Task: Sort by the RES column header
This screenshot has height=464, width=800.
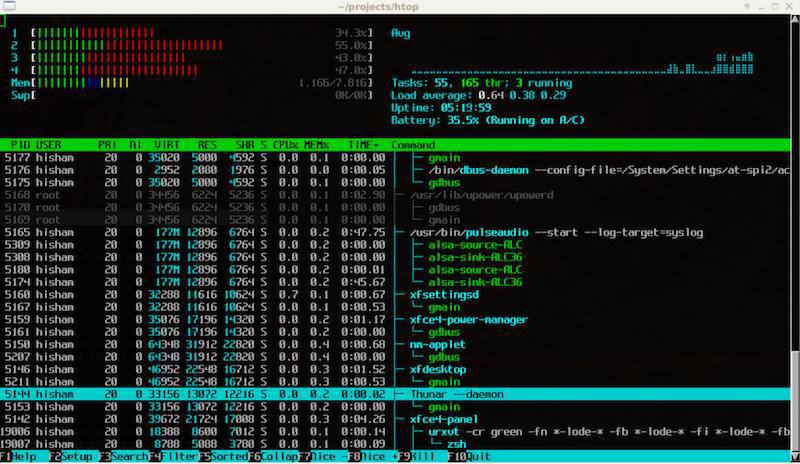Action: point(207,145)
